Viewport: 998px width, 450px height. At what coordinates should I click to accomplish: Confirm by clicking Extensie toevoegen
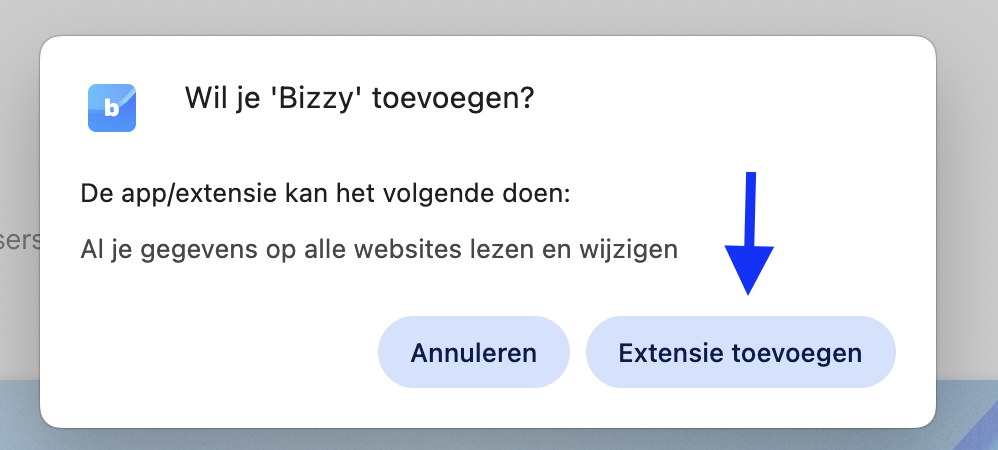pyautogui.click(x=740, y=352)
